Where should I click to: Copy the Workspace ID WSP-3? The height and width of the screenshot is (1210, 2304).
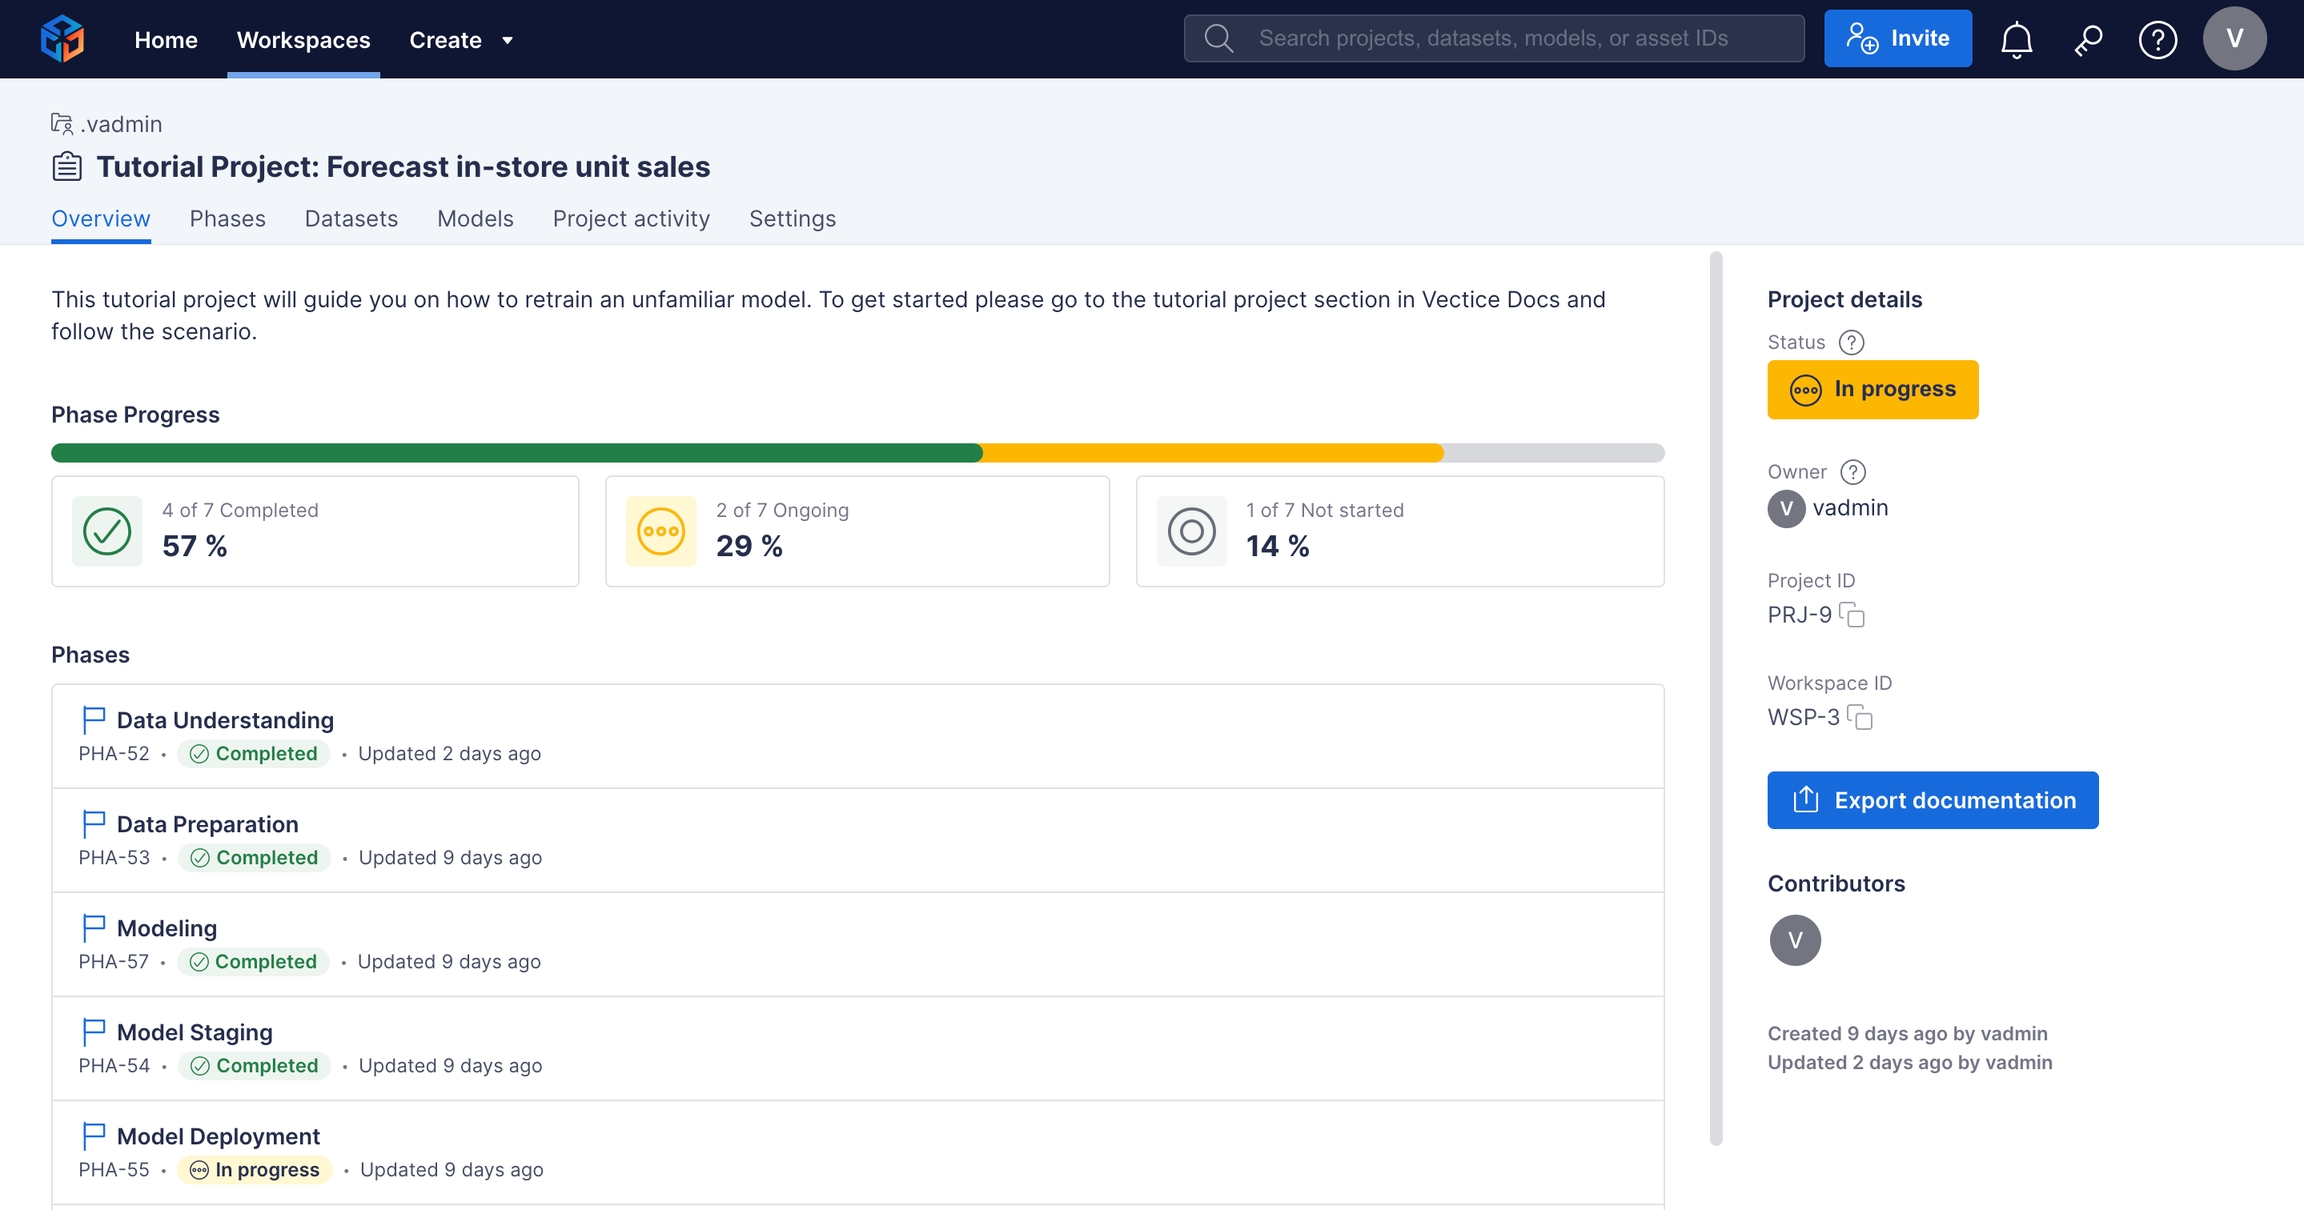1860,717
